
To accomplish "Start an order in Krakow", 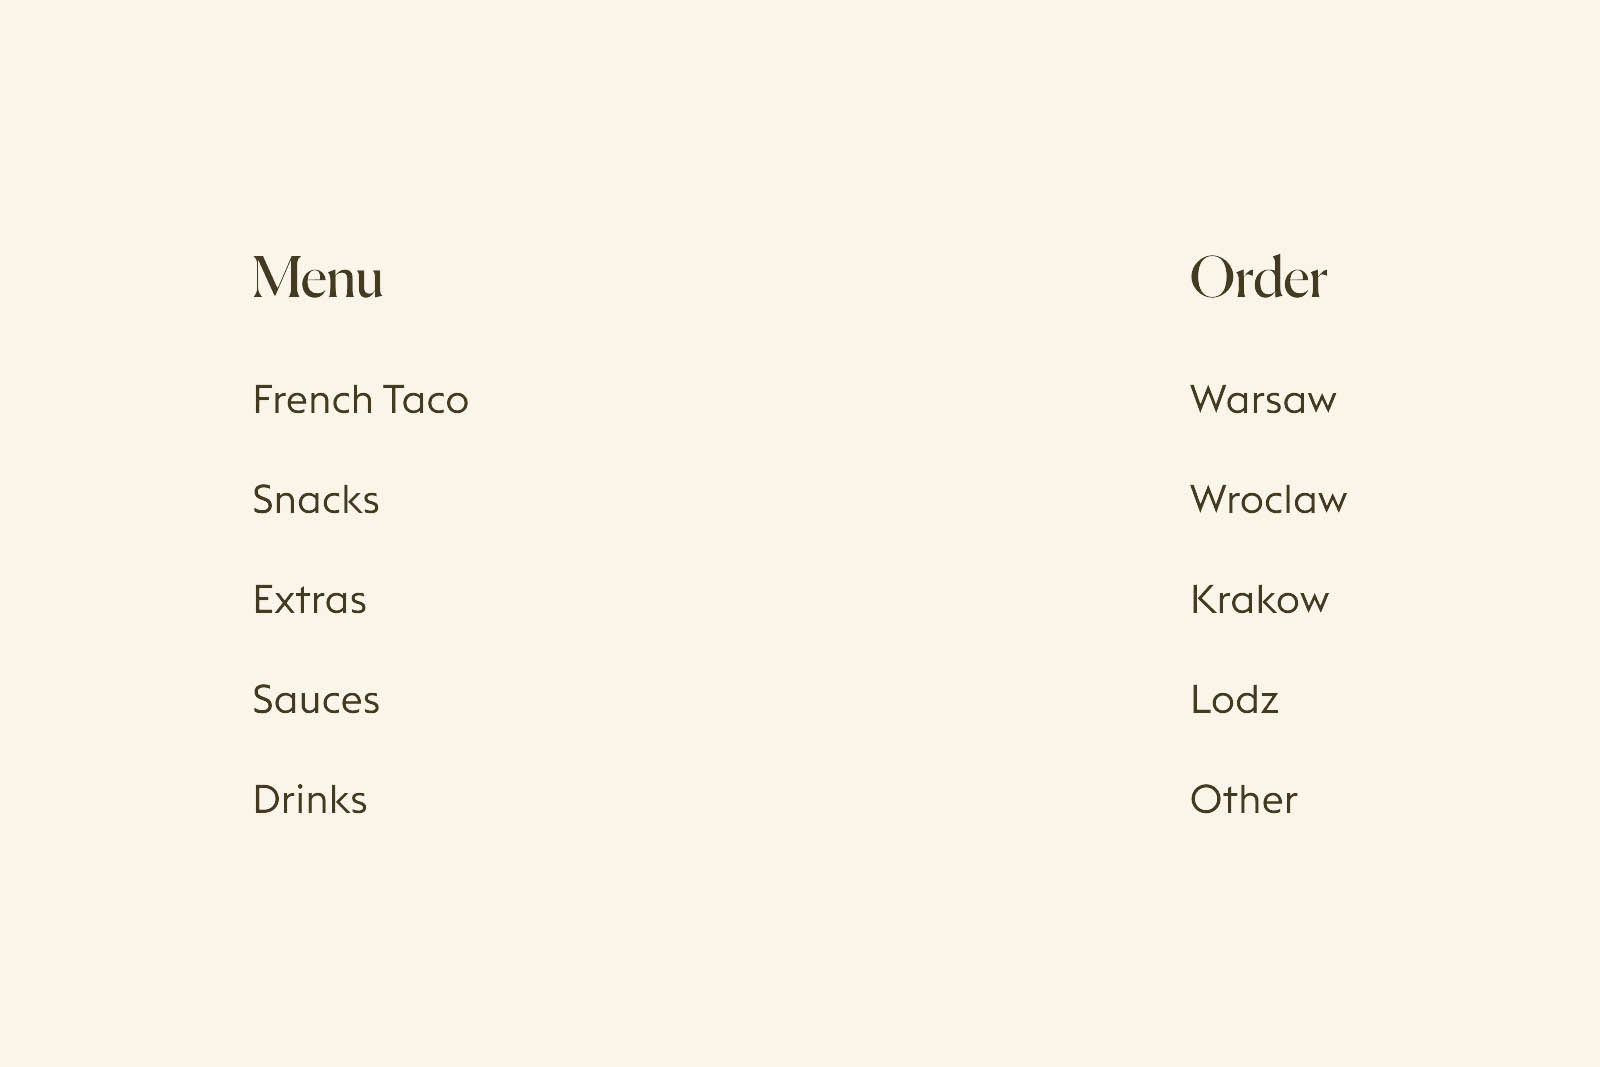I will tap(1259, 600).
